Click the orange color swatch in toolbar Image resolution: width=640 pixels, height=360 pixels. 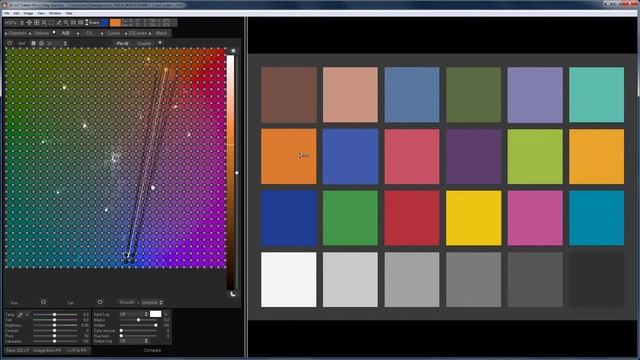click(x=116, y=23)
